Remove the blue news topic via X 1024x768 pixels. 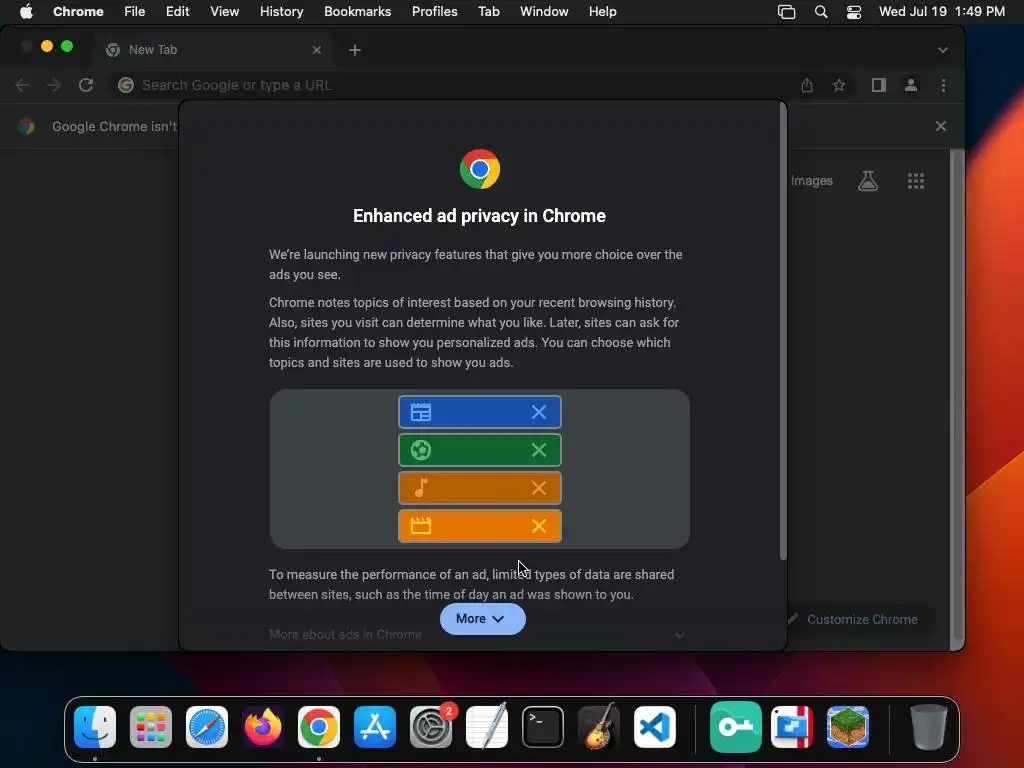point(539,412)
